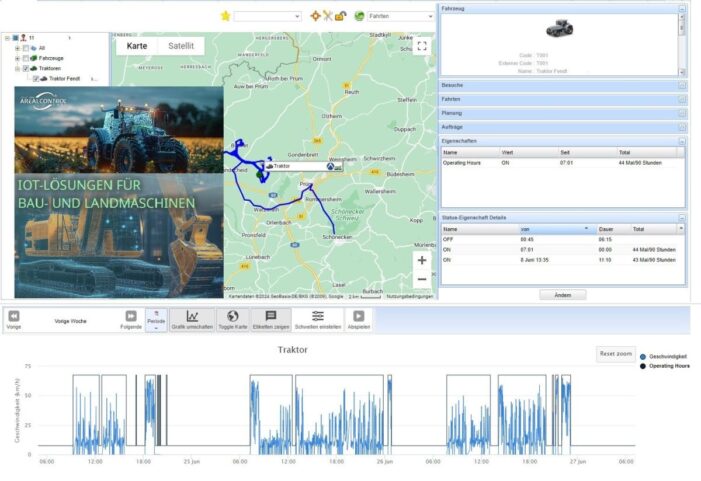
Task: Click the lock icon in top toolbar
Action: point(340,16)
